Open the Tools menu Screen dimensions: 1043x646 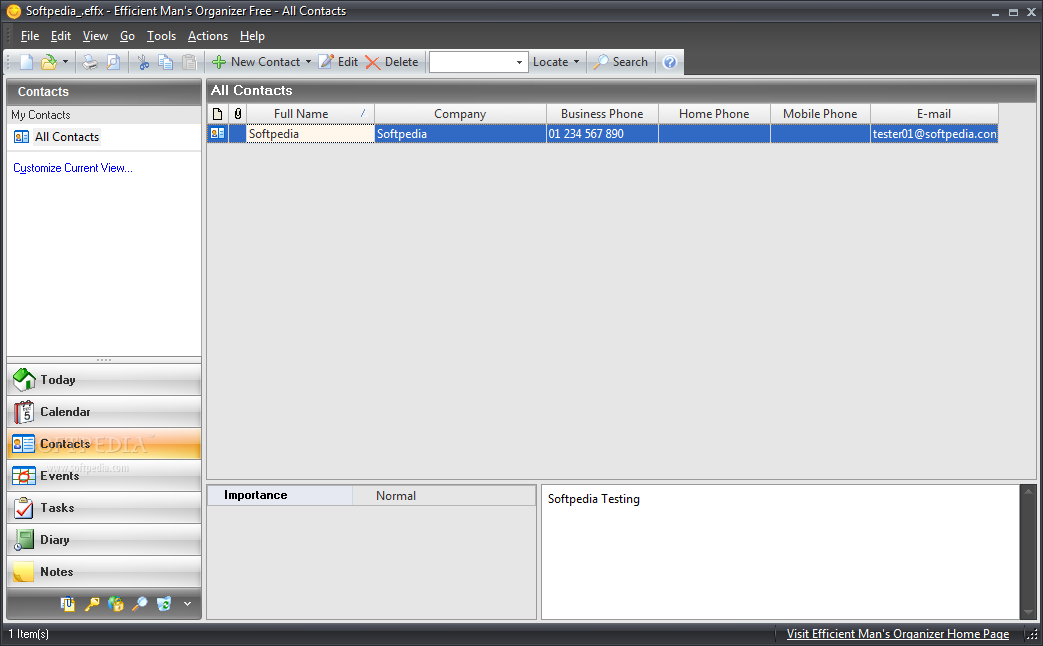[161, 36]
